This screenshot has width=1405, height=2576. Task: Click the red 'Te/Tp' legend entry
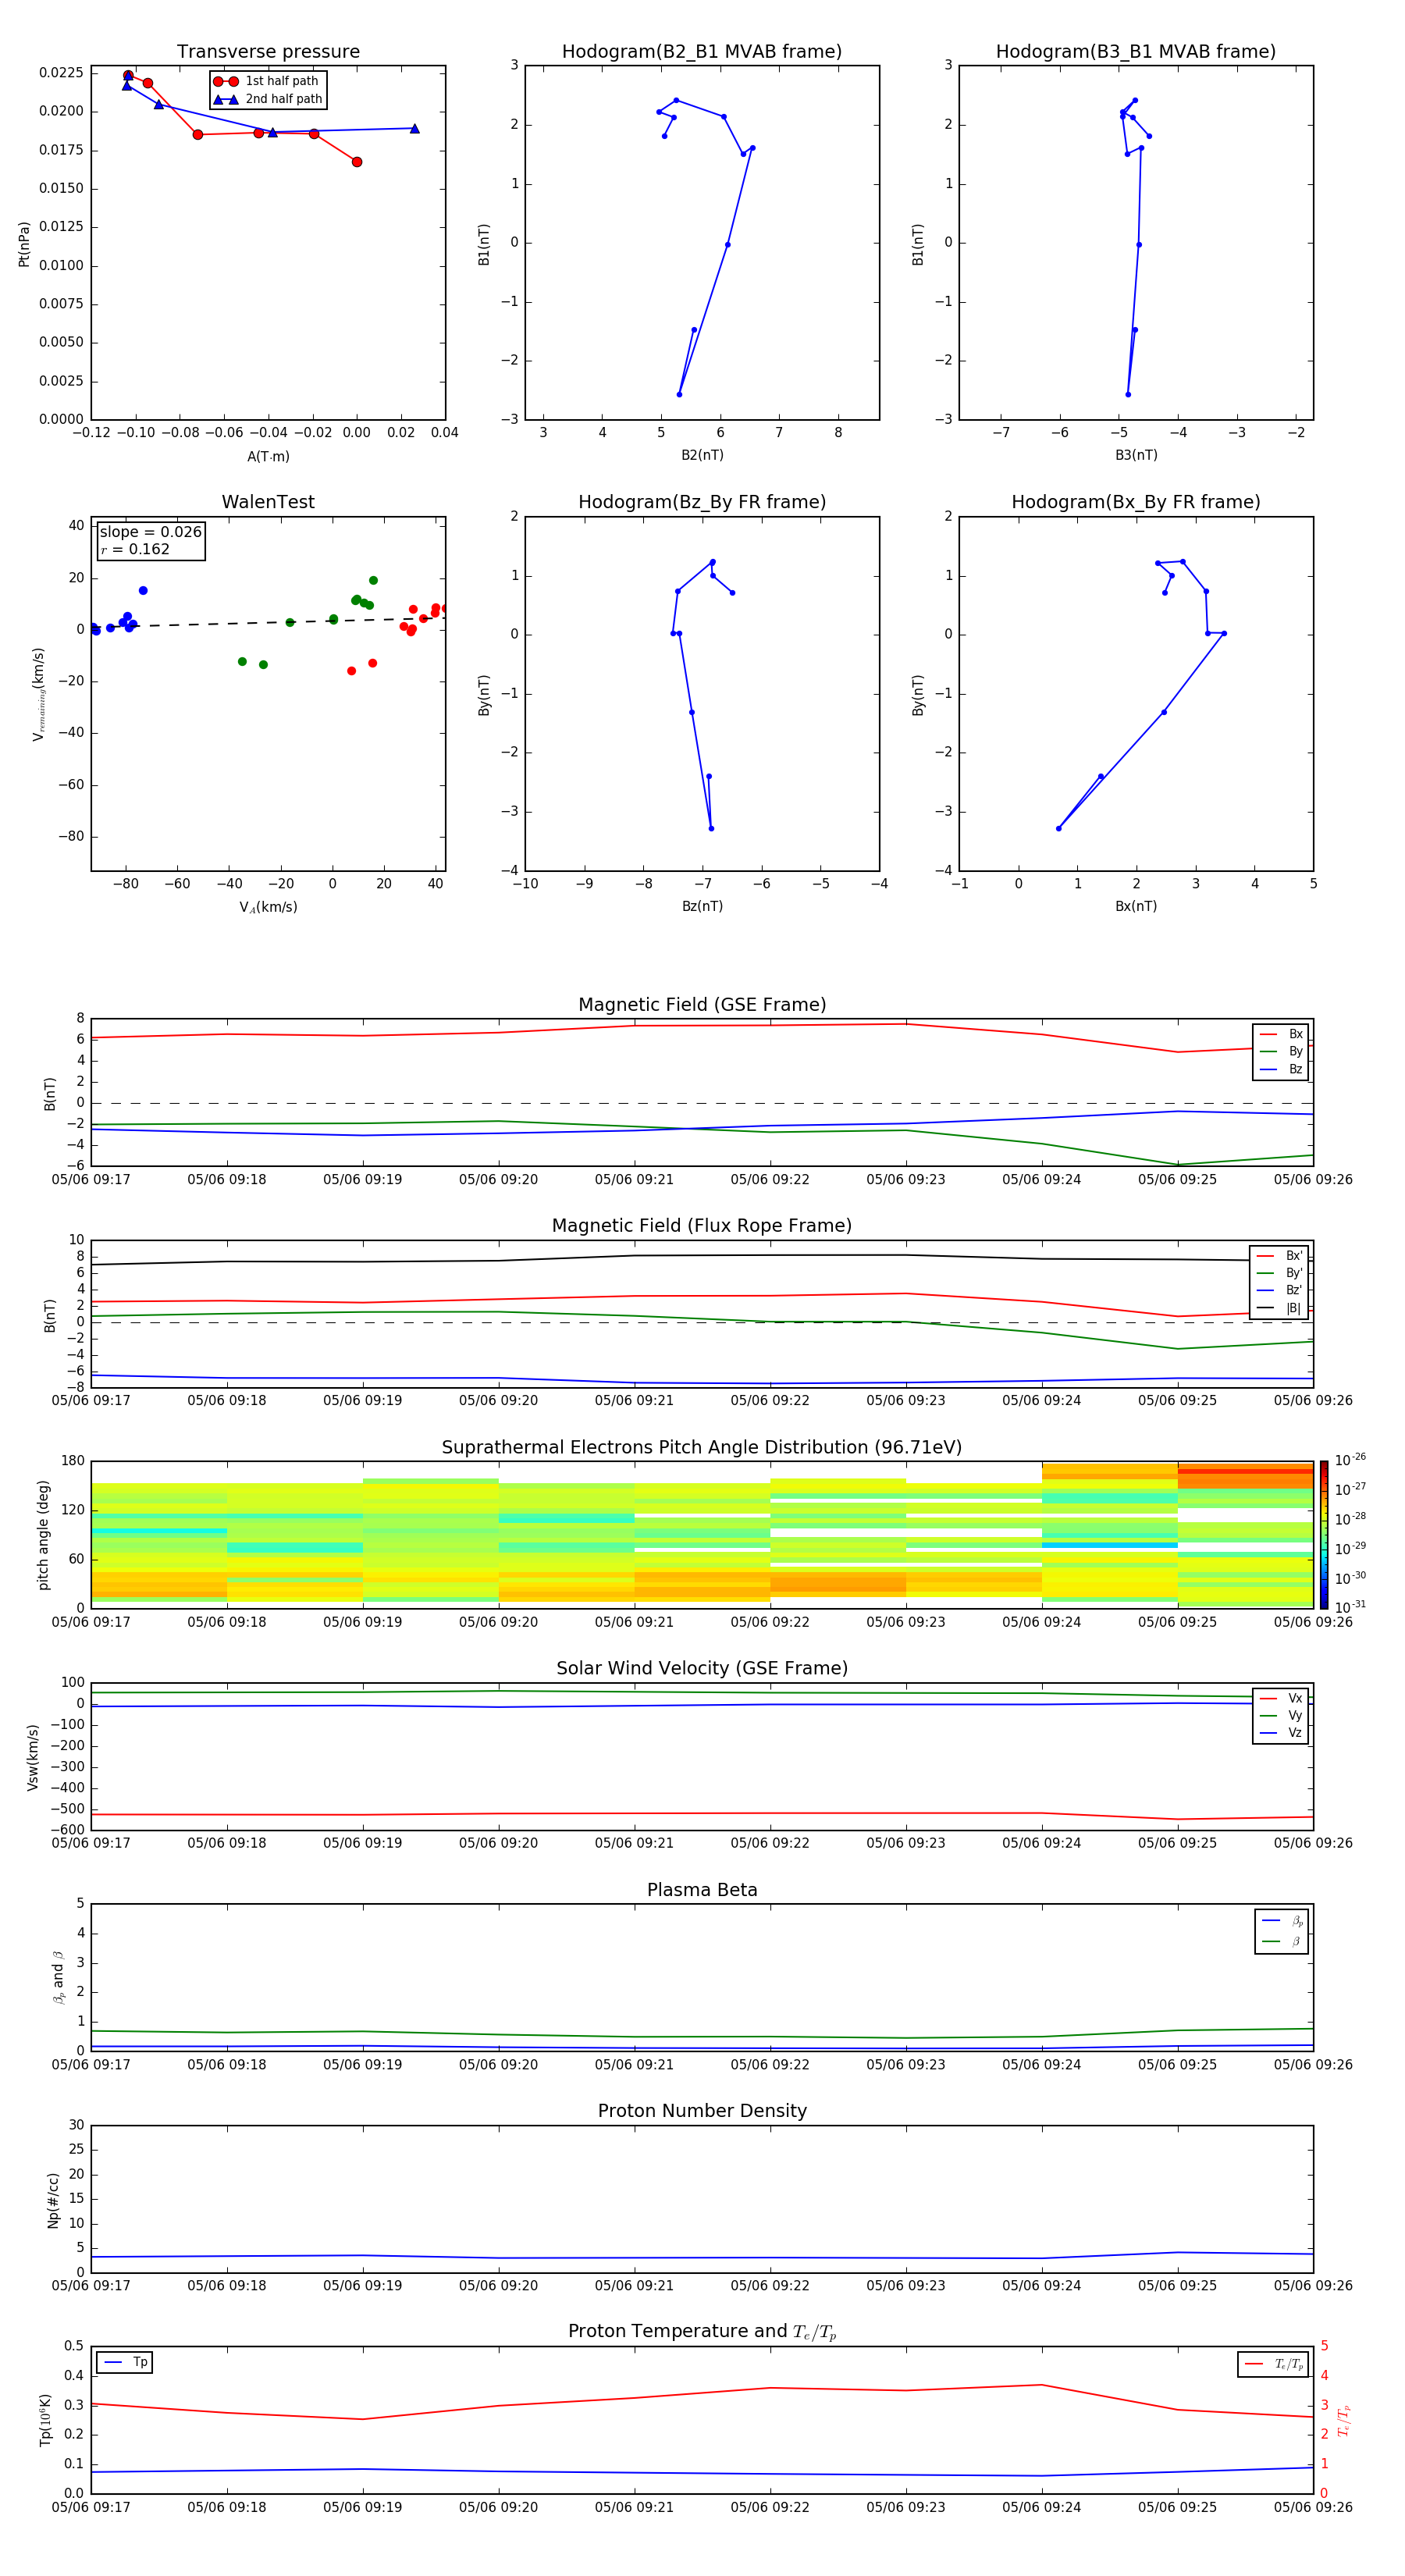1273,2364
